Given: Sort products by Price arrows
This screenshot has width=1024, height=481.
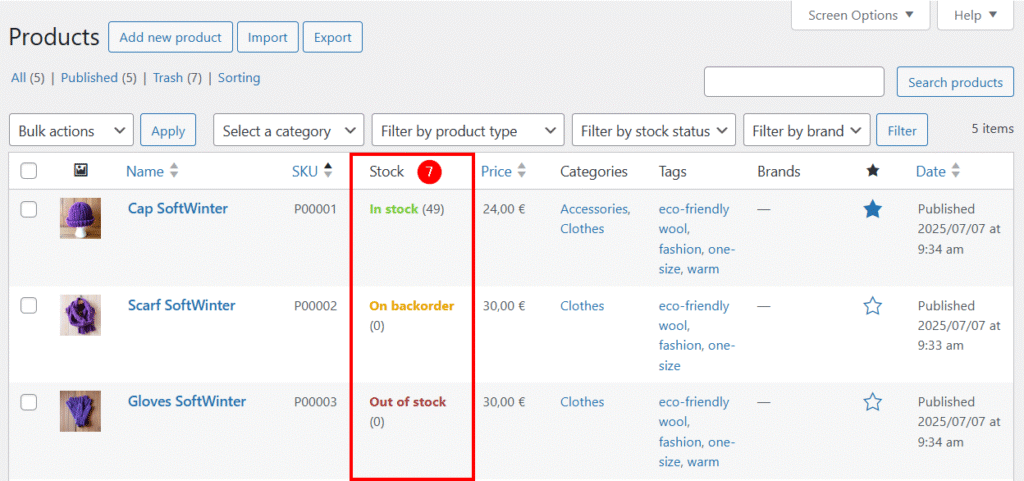Looking at the screenshot, I should tap(521, 171).
